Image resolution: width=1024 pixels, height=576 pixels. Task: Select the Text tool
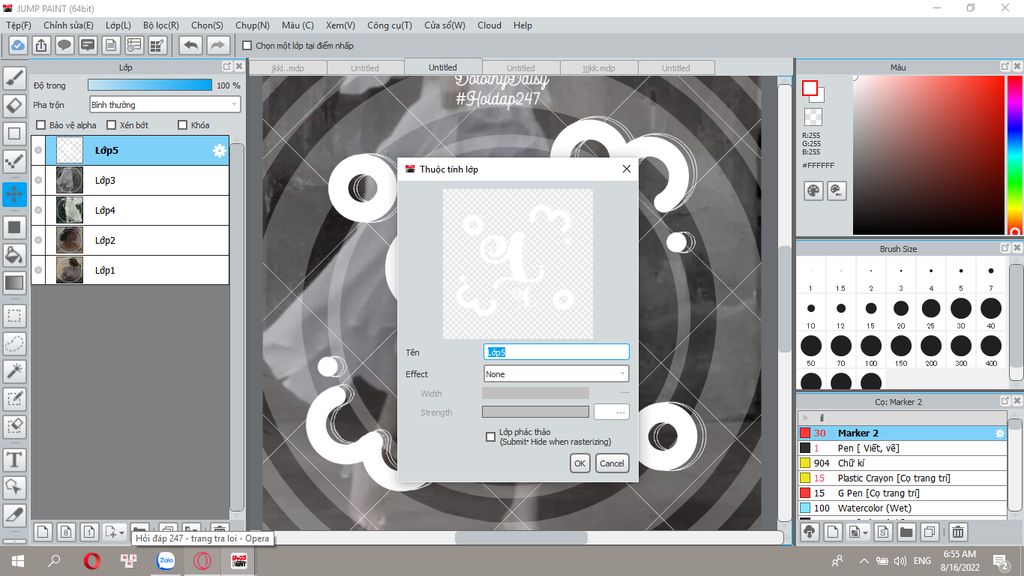[x=14, y=460]
